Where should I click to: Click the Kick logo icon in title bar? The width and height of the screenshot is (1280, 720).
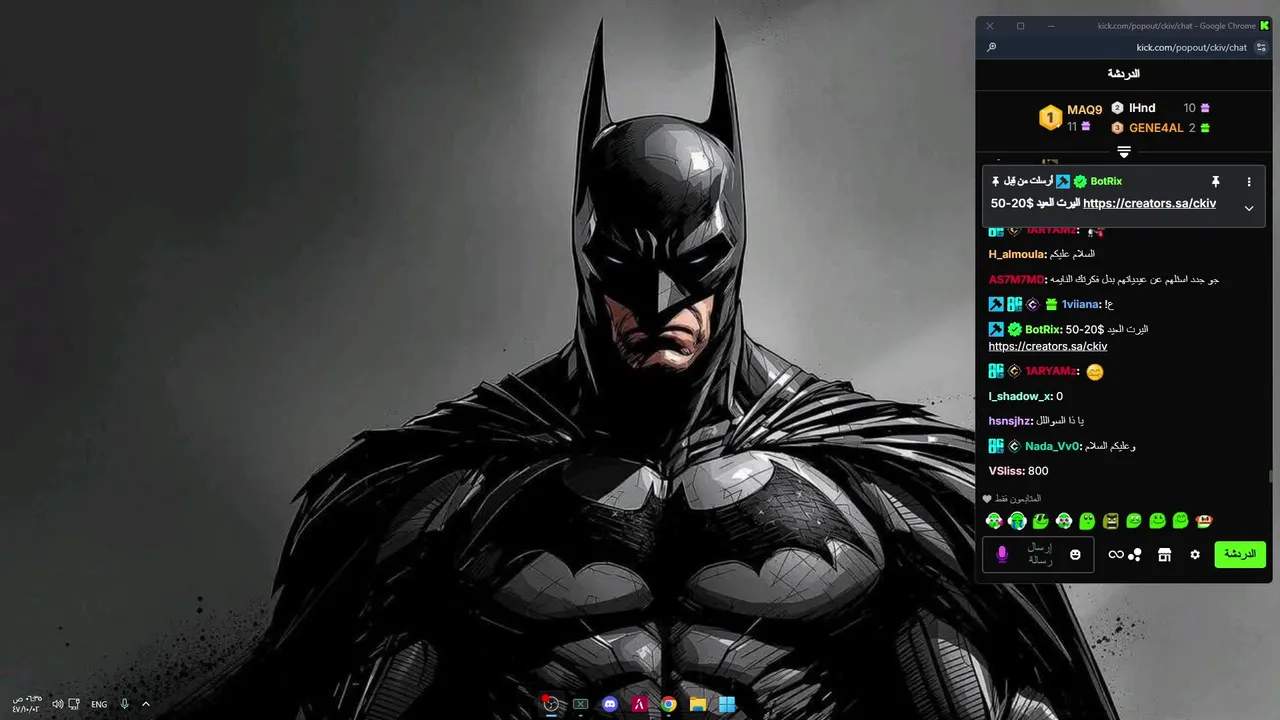[x=1265, y=26]
